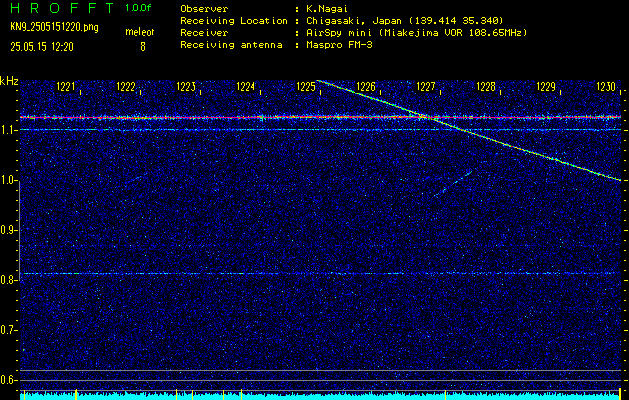The width and height of the screenshot is (629, 400).
Task: Click the 1223 time axis label
Action: [186, 87]
